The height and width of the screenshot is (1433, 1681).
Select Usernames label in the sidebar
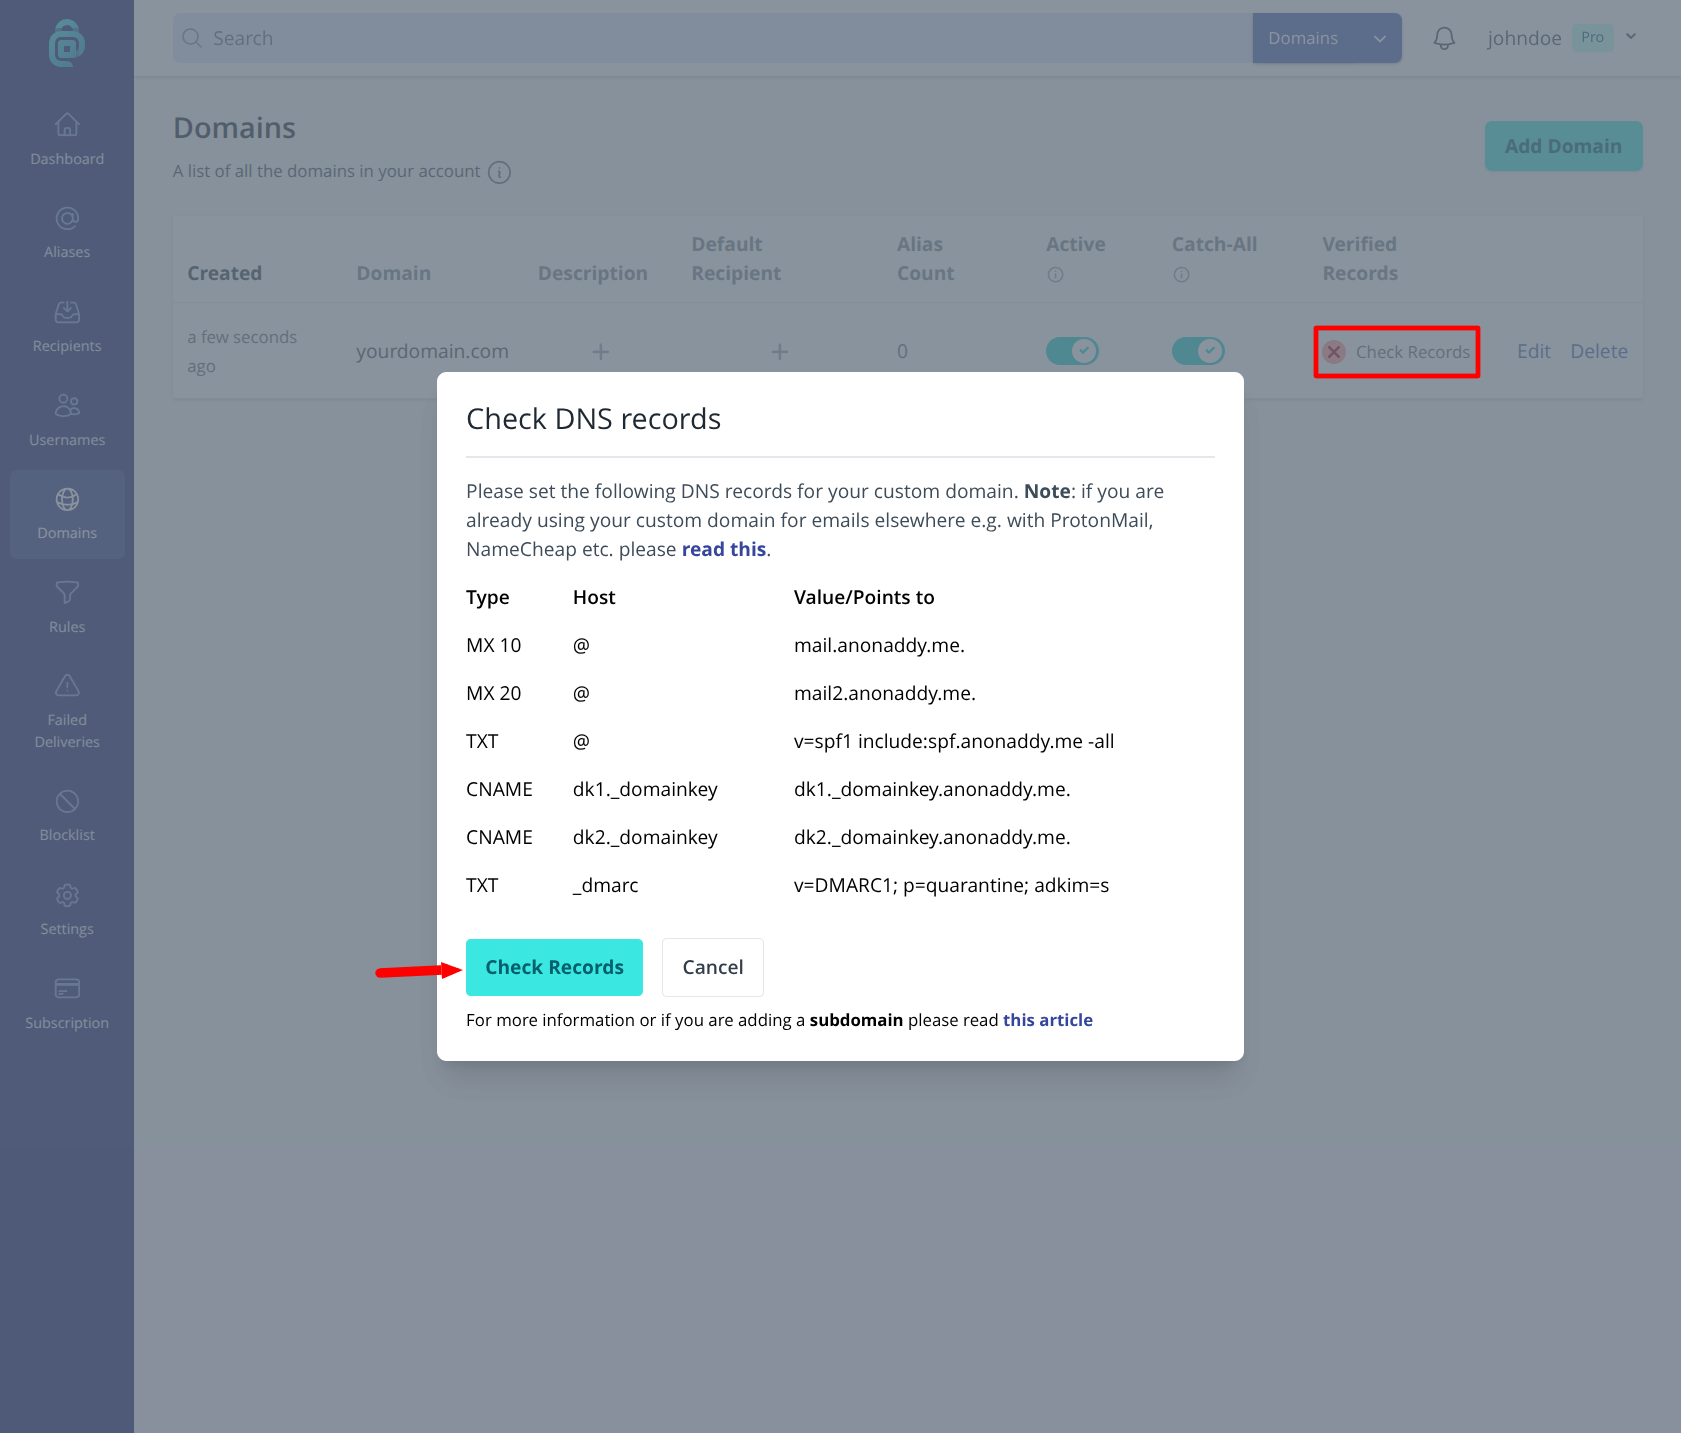67,440
